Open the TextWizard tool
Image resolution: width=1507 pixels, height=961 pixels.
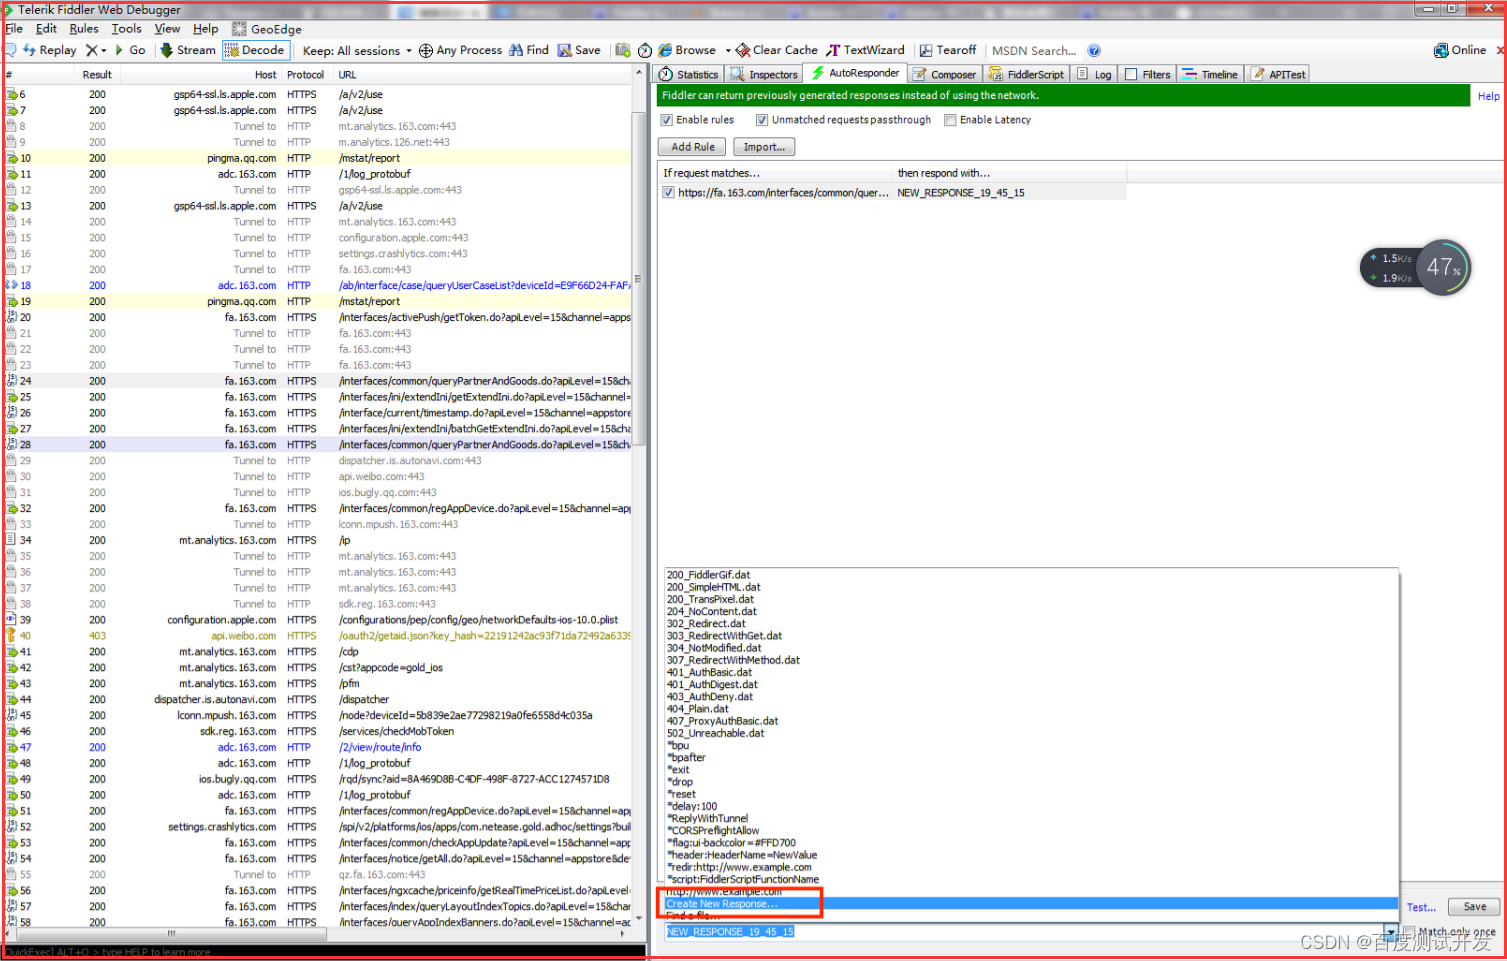click(866, 50)
